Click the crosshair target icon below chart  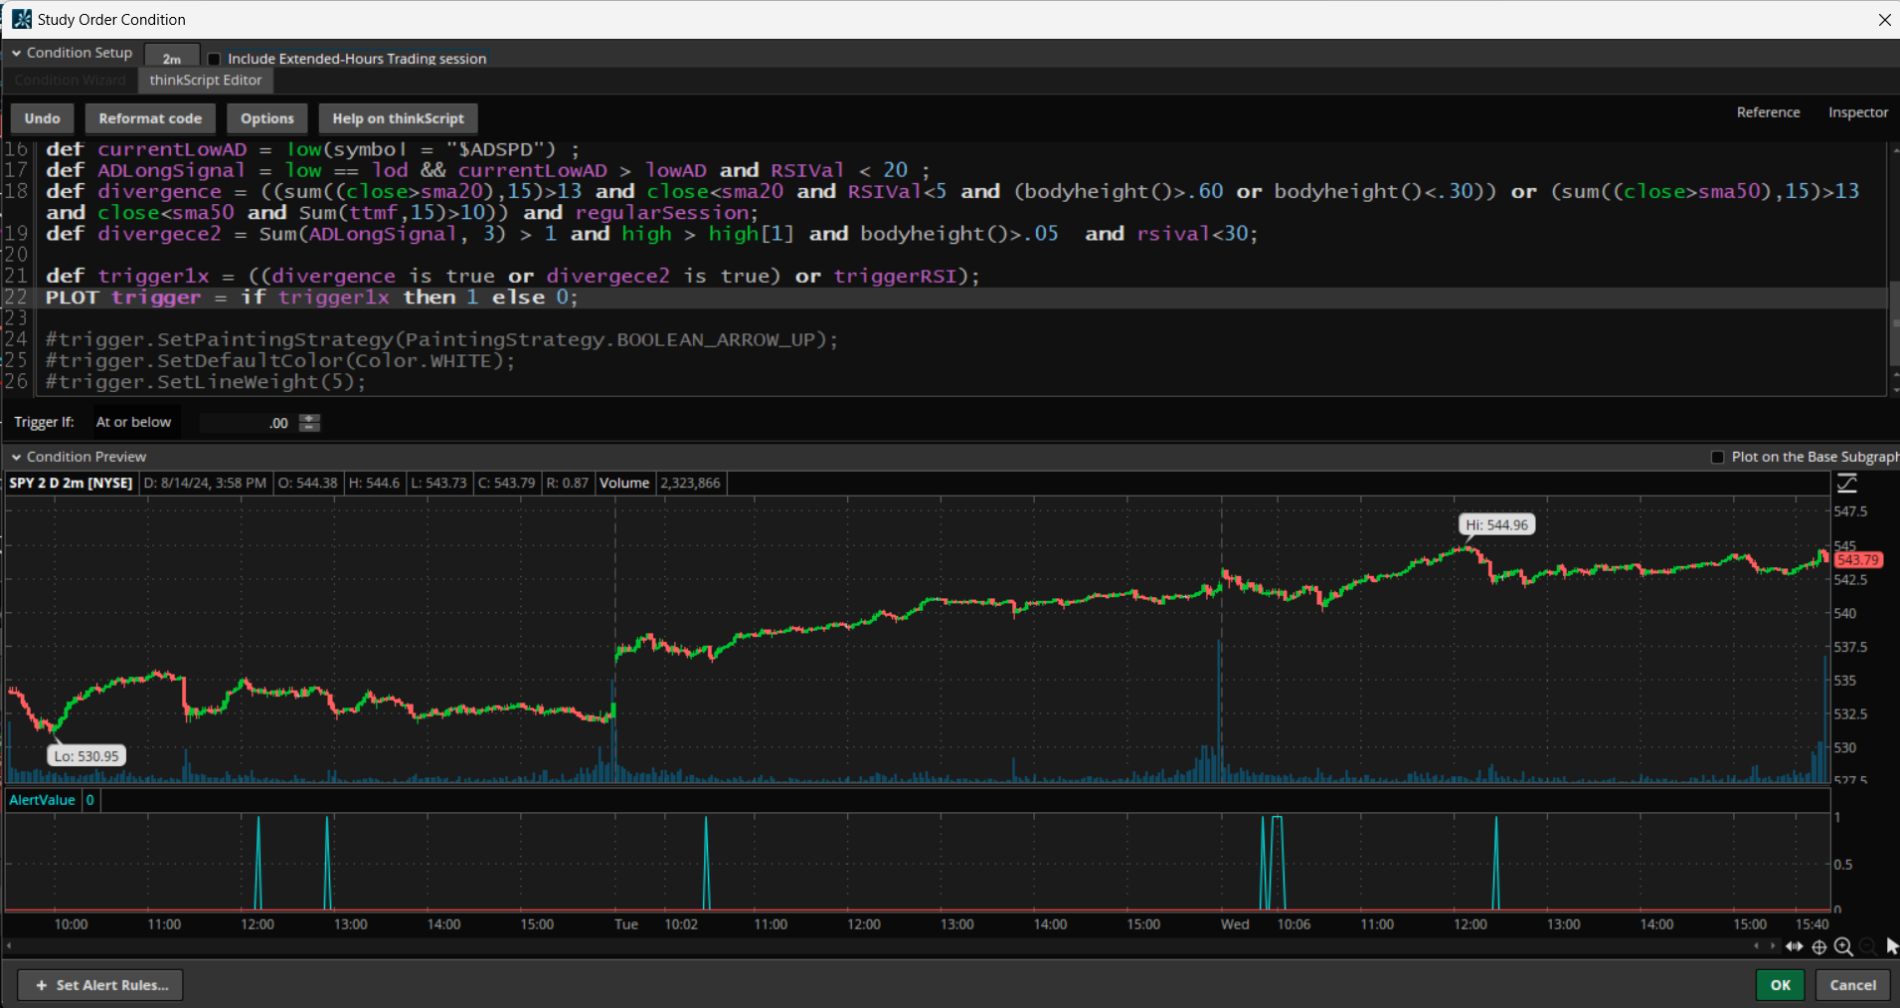(1819, 946)
